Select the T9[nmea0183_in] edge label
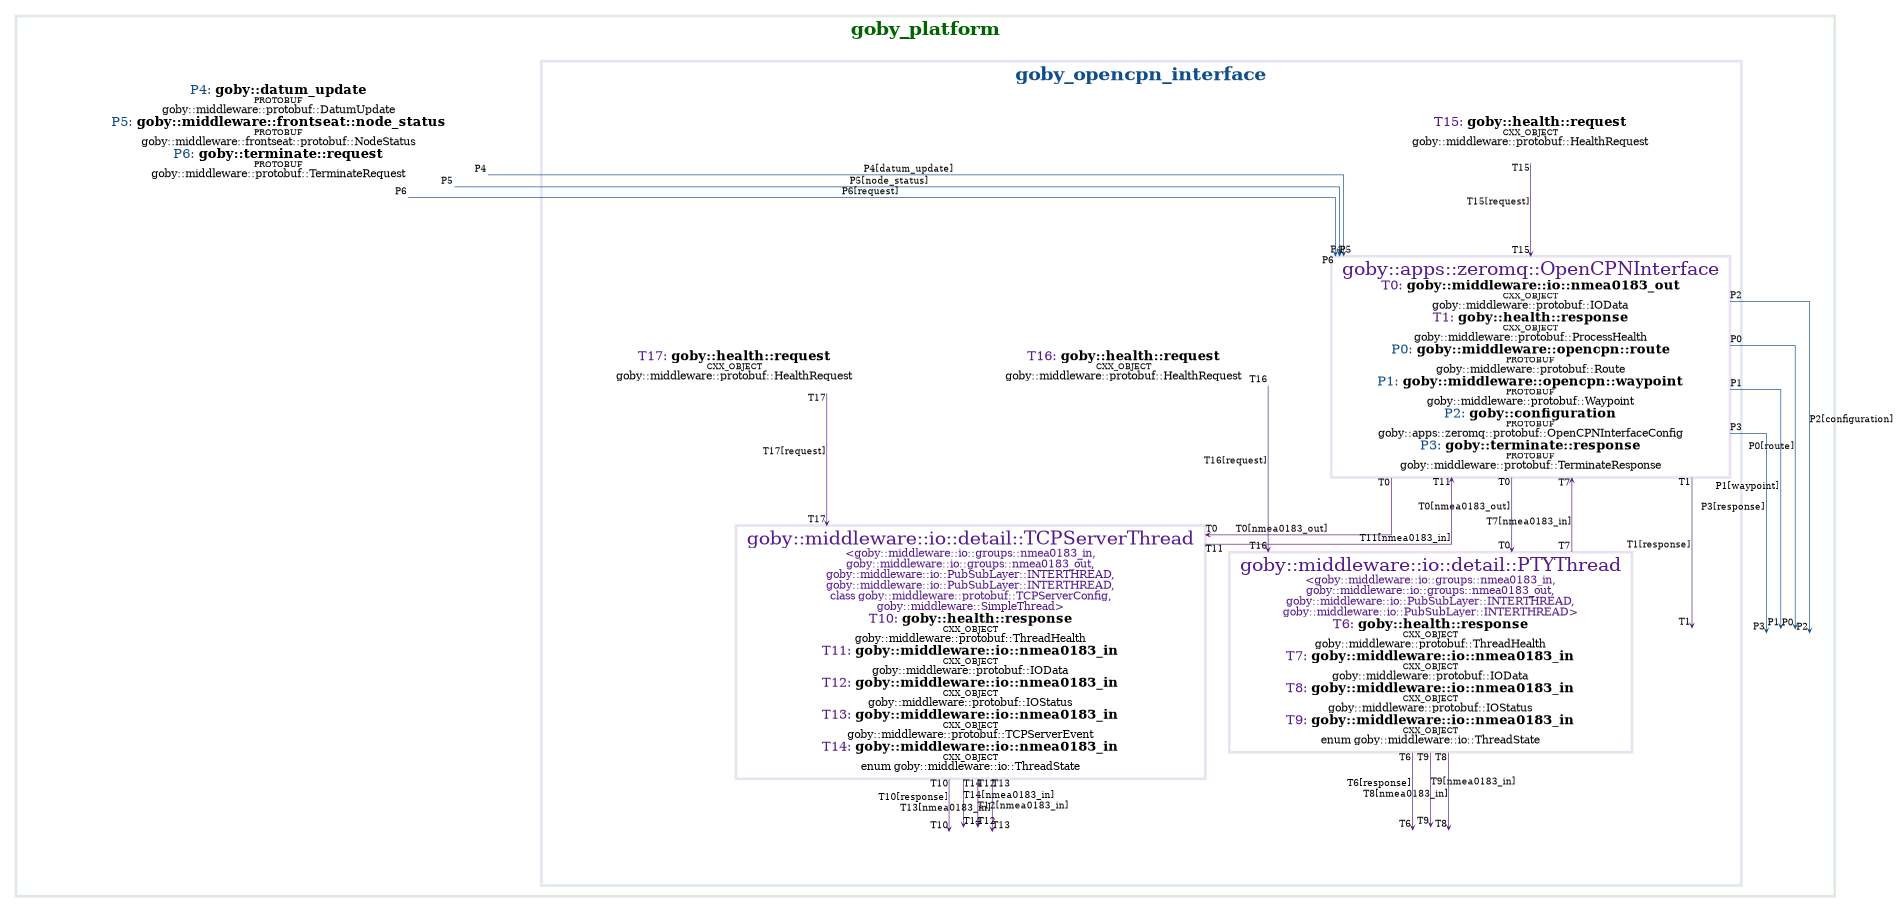 pos(1474,780)
